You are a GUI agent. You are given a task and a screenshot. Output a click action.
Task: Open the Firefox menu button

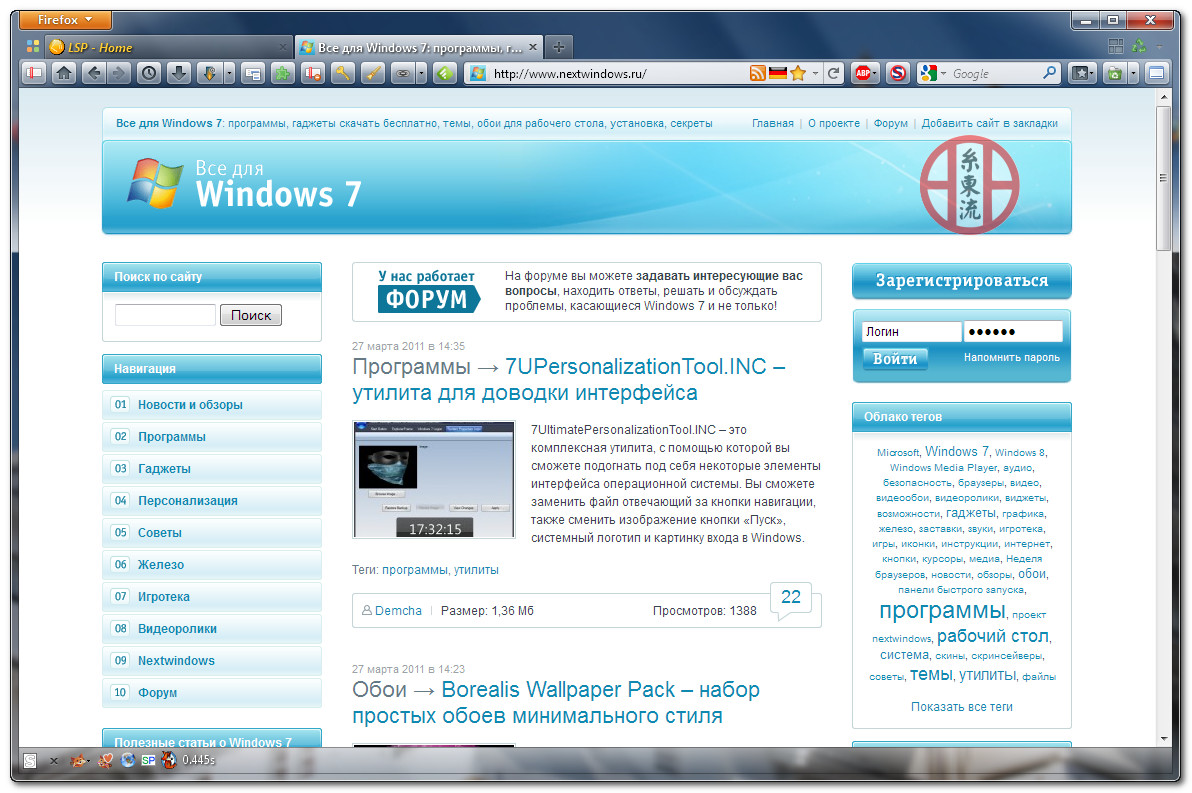point(65,20)
